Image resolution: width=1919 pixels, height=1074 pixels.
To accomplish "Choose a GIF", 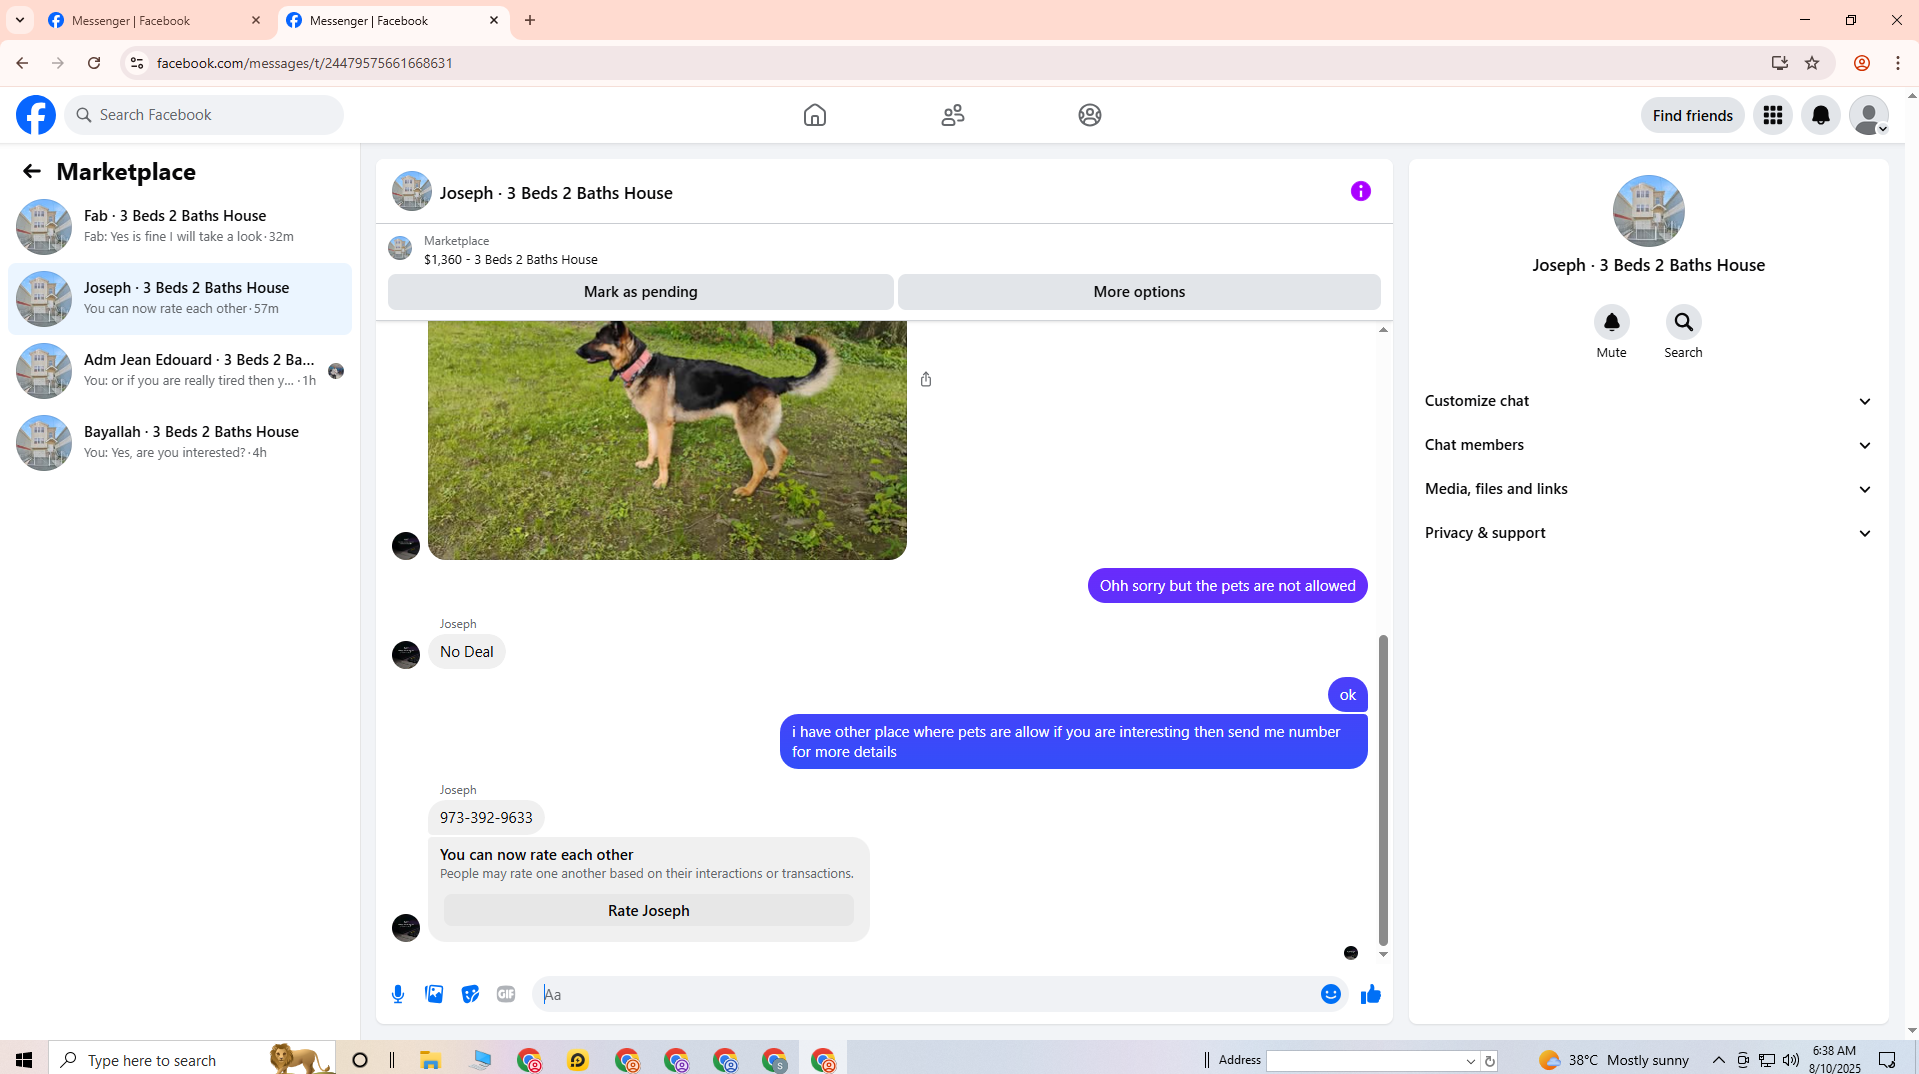I will [x=506, y=994].
